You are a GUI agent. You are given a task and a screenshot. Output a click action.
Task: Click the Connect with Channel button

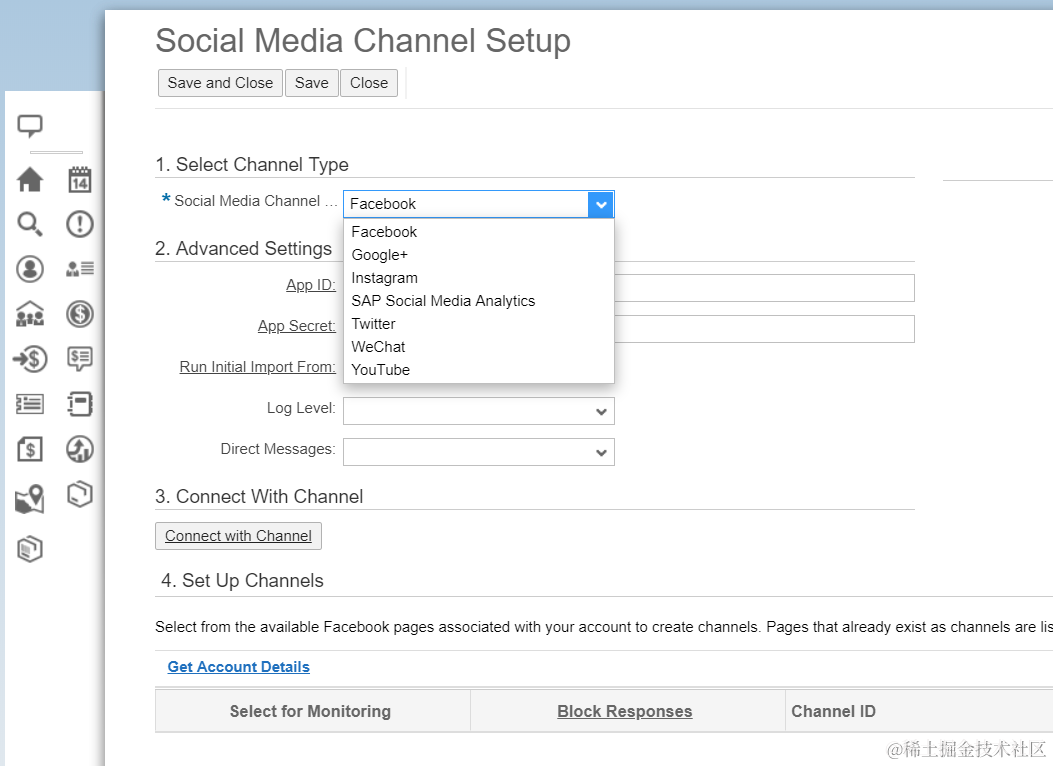(238, 536)
